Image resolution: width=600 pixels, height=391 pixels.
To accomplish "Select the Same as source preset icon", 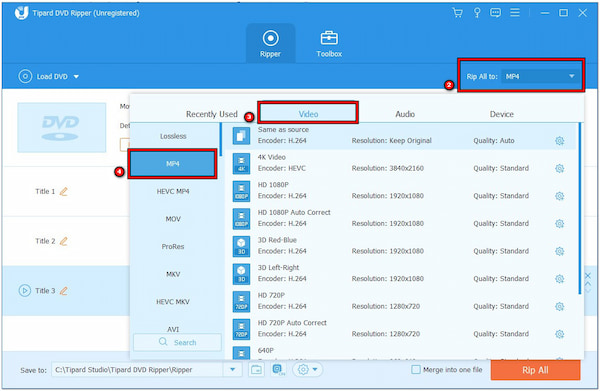I will coord(241,136).
